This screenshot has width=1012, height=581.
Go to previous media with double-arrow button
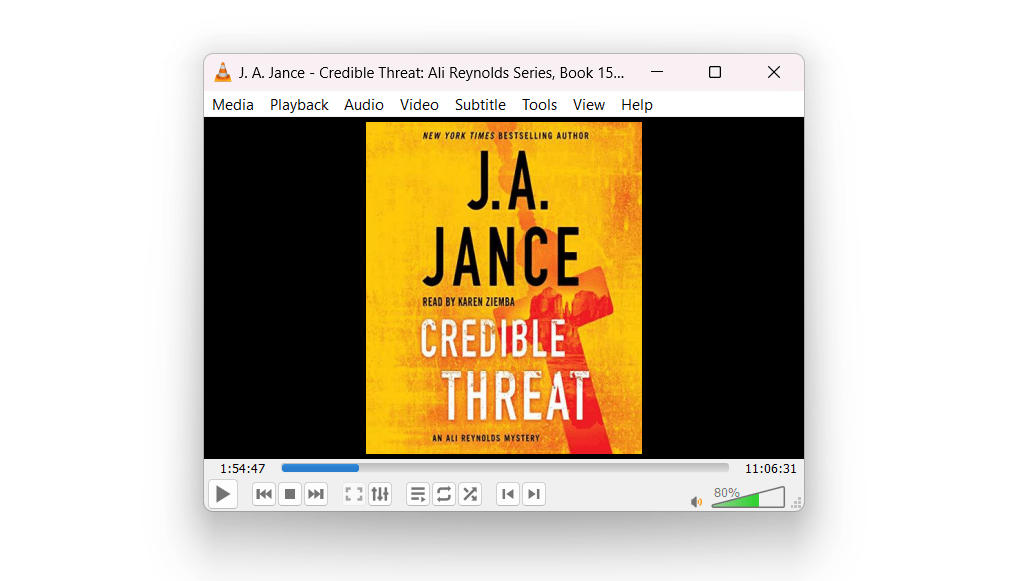tap(264, 494)
